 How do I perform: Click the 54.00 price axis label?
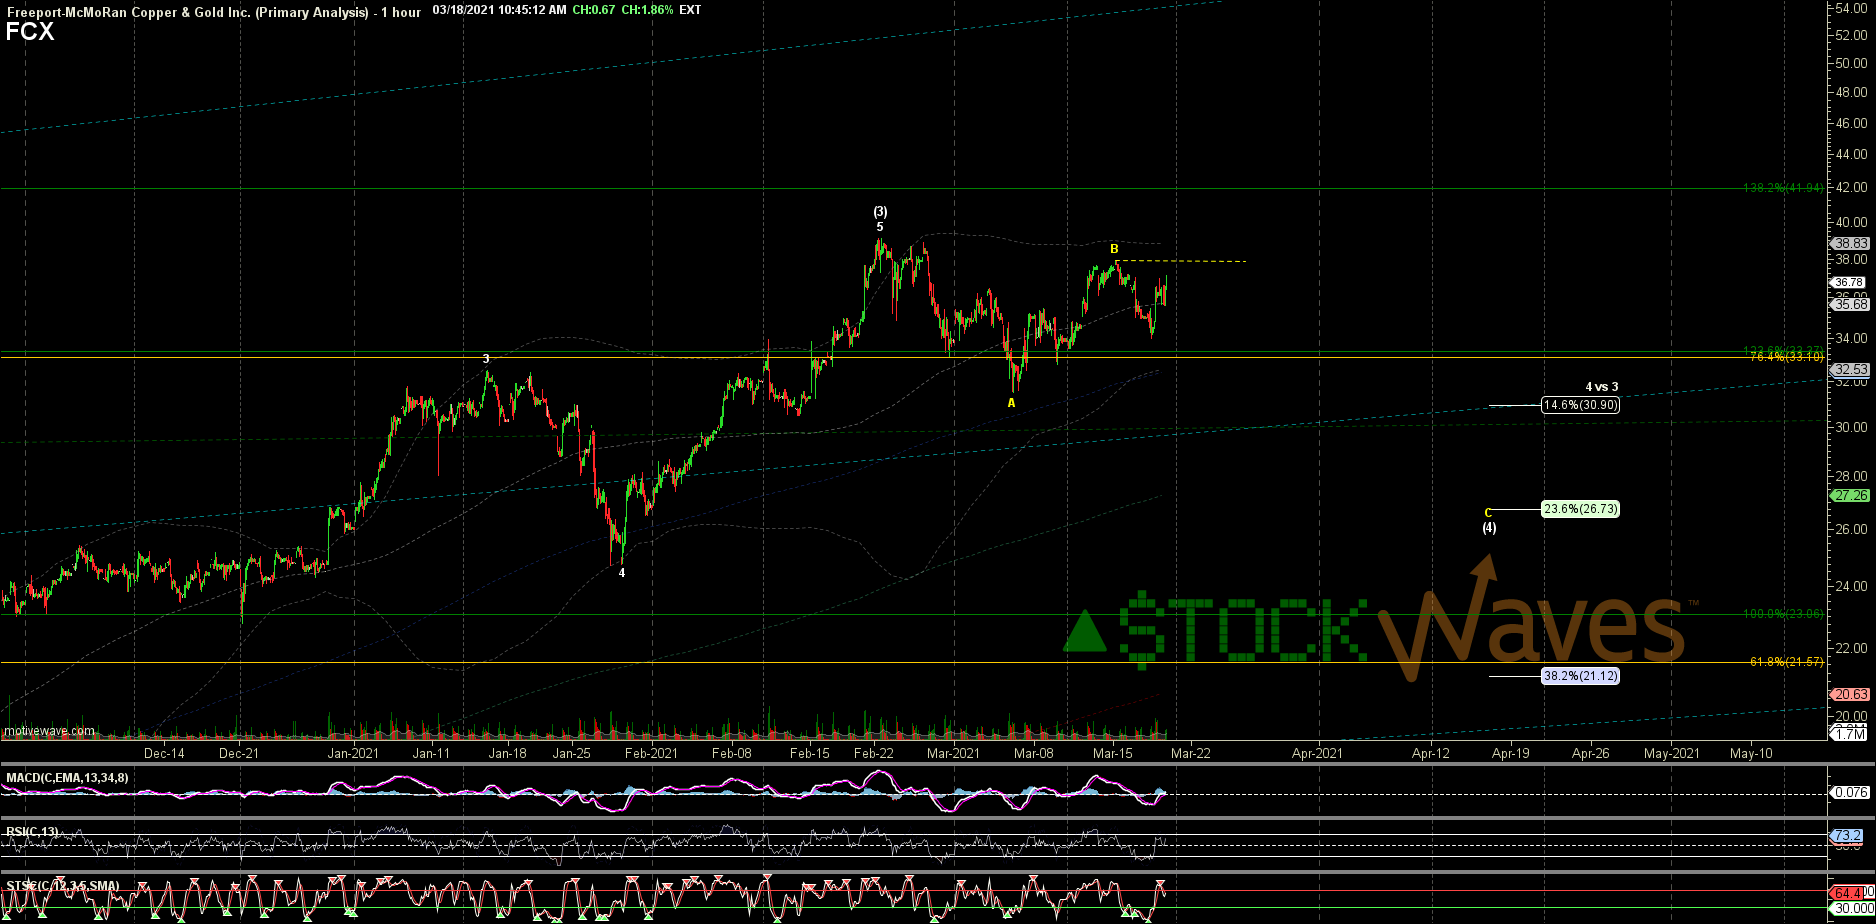coord(1851,8)
